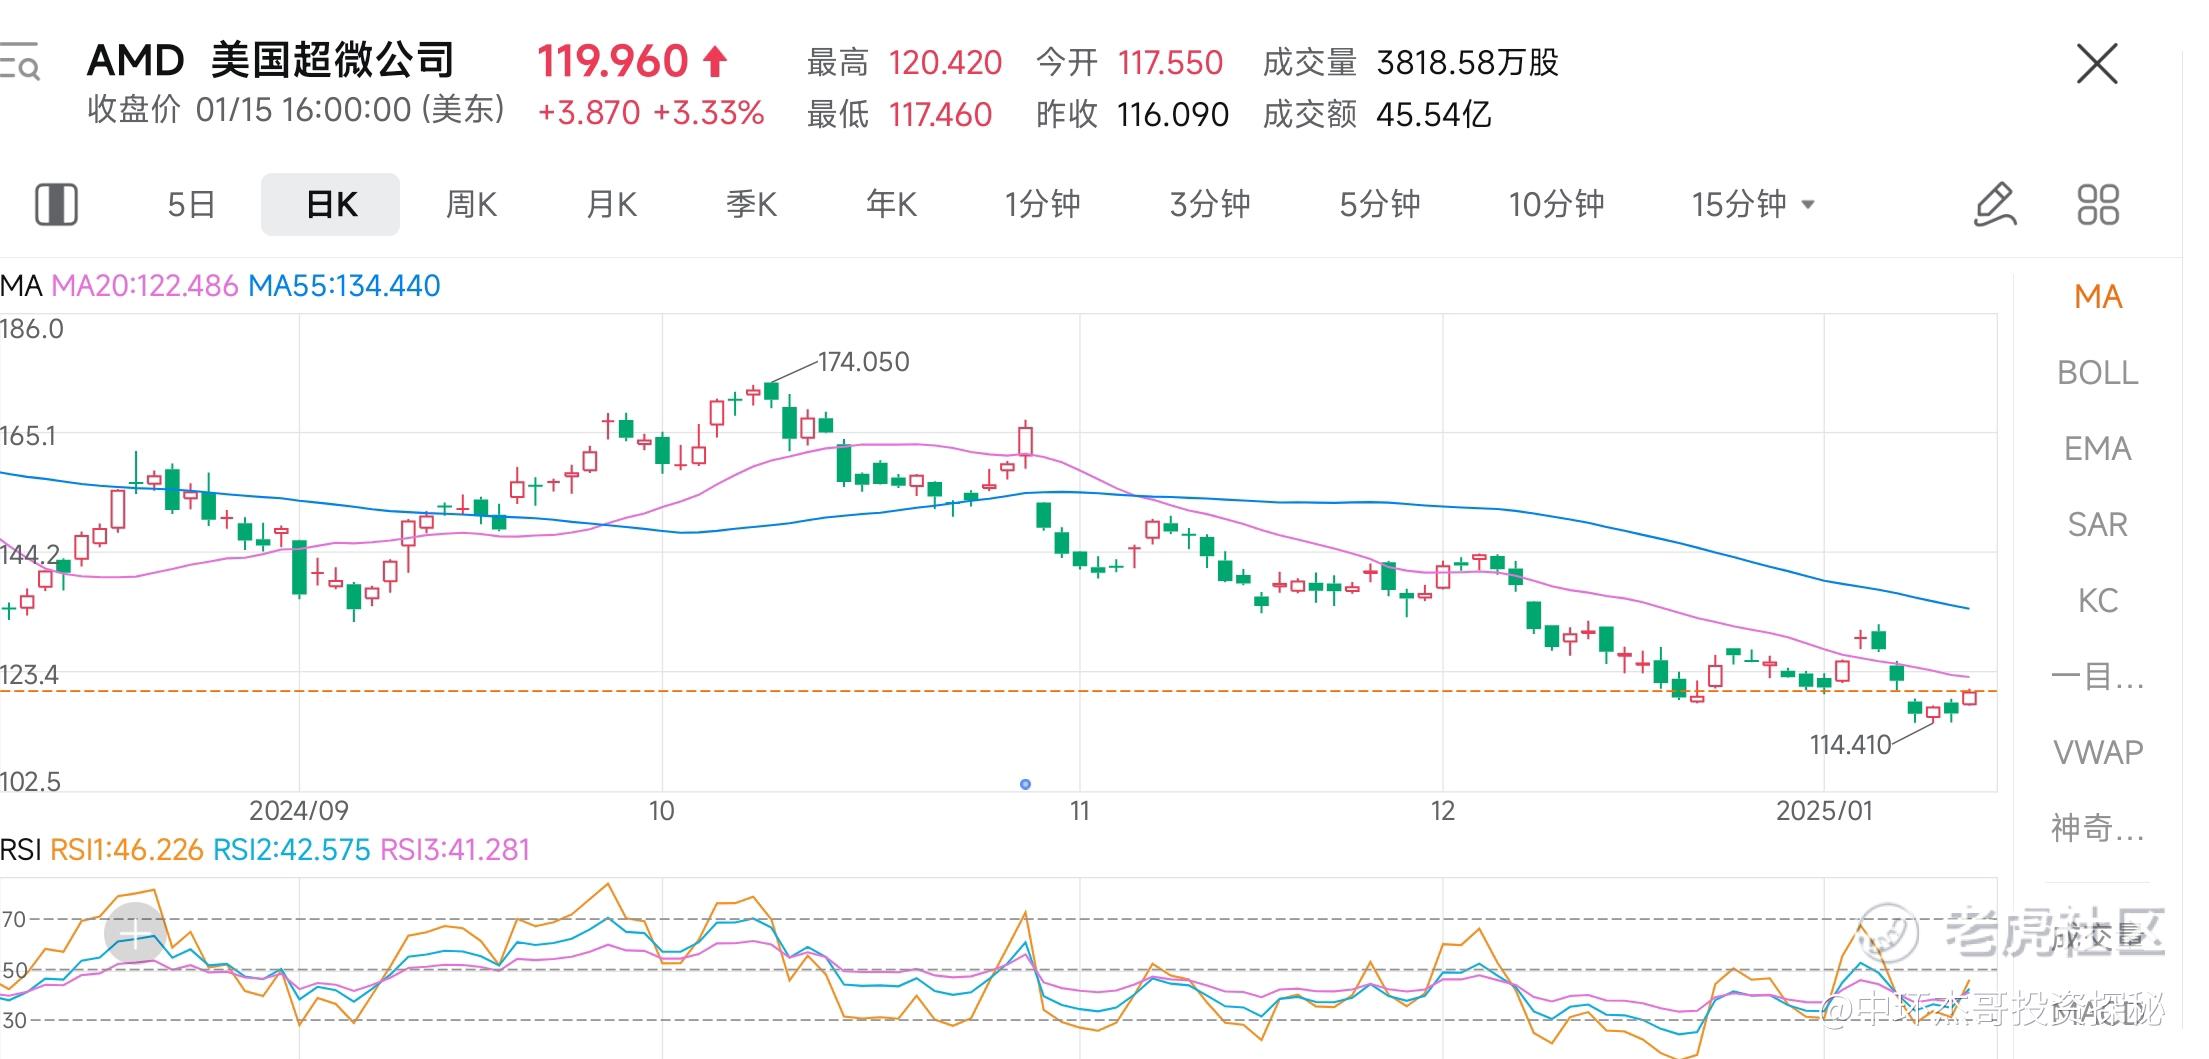Enable the BOLL indicator
Image resolution: width=2209 pixels, height=1059 pixels.
2097,372
